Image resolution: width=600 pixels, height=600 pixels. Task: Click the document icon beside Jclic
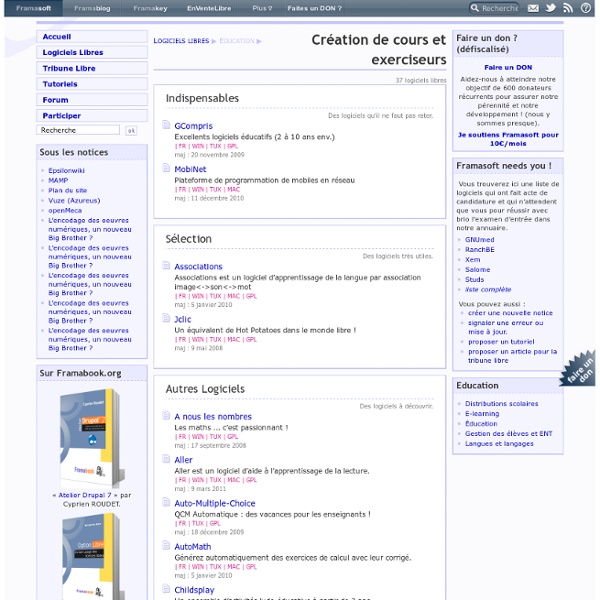tap(166, 318)
